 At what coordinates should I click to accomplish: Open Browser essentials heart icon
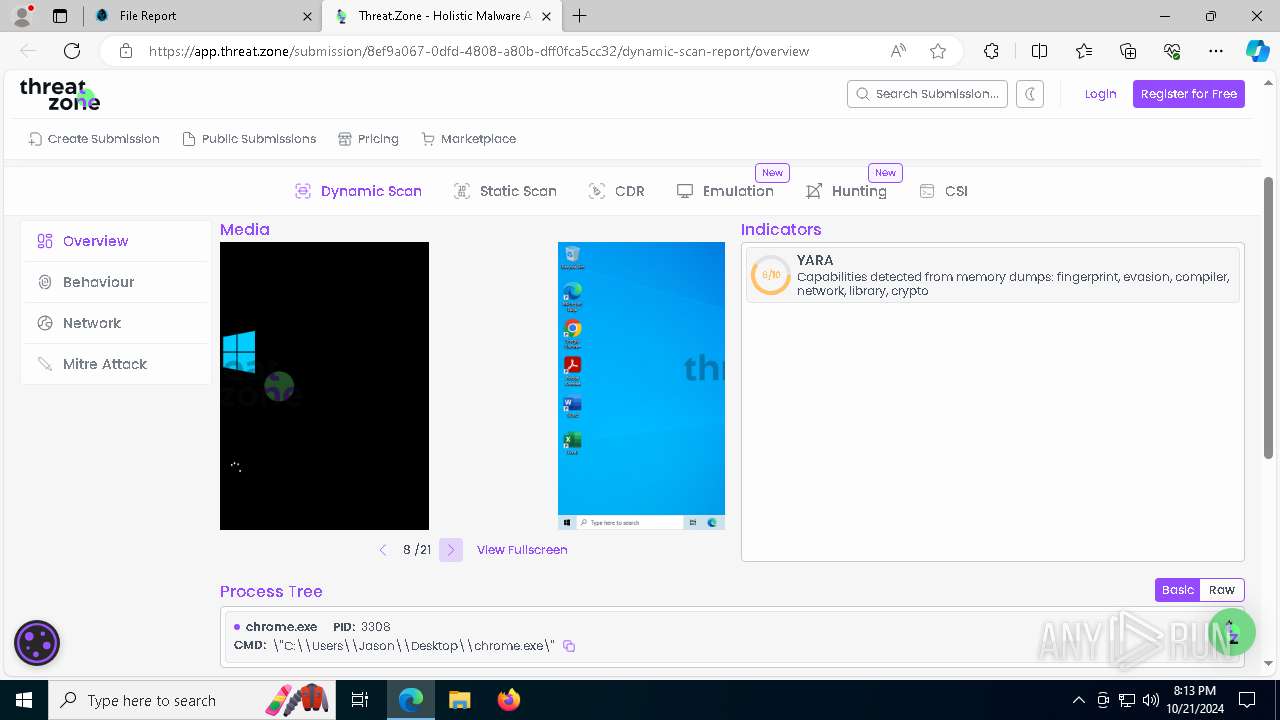point(1172,51)
